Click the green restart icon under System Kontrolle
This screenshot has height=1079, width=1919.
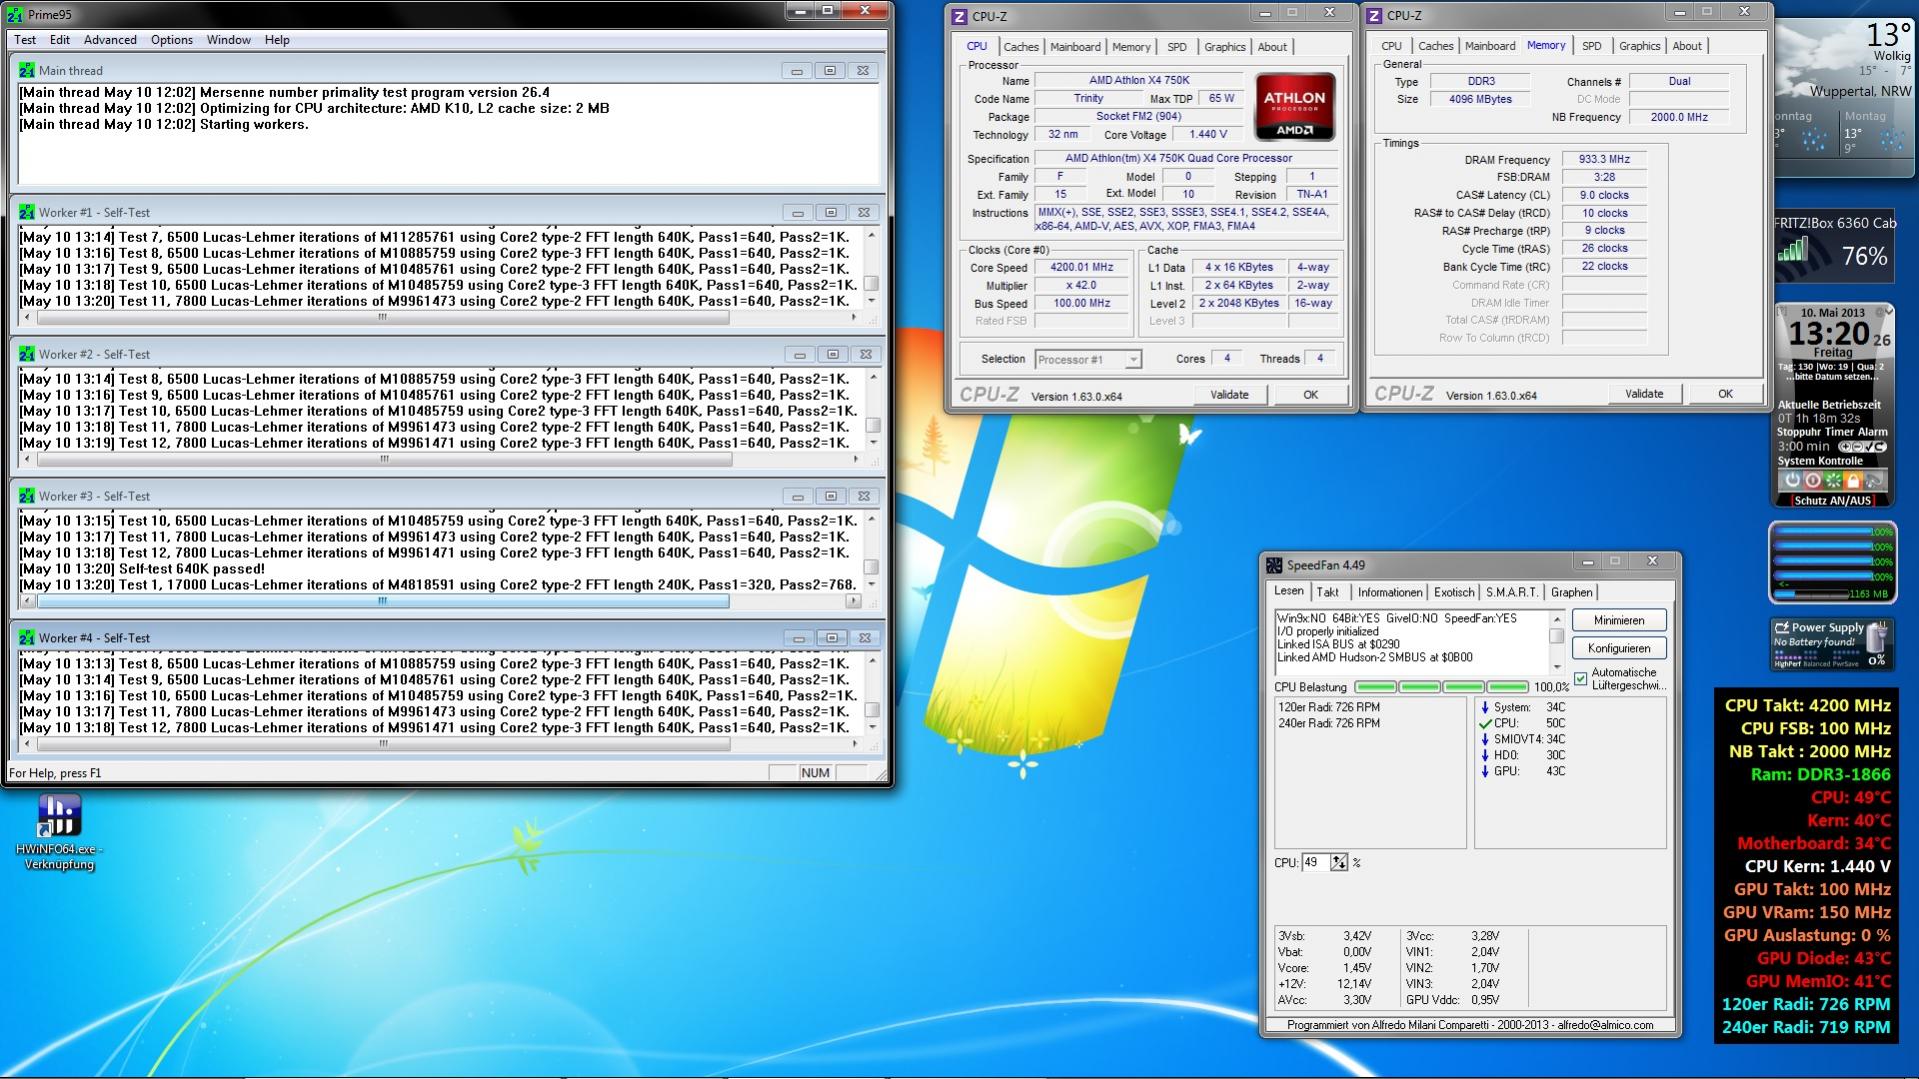coord(1833,480)
